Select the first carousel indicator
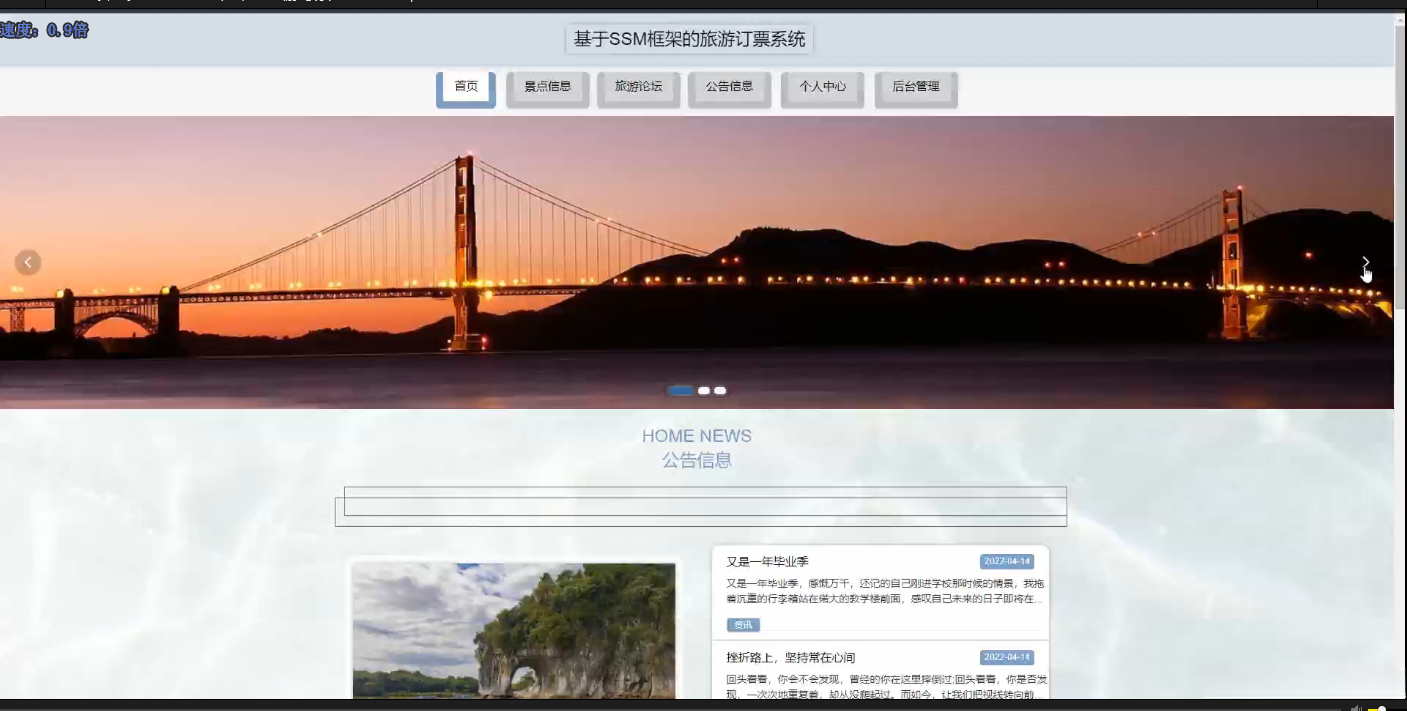Viewport: 1407px width, 711px height. (681, 391)
